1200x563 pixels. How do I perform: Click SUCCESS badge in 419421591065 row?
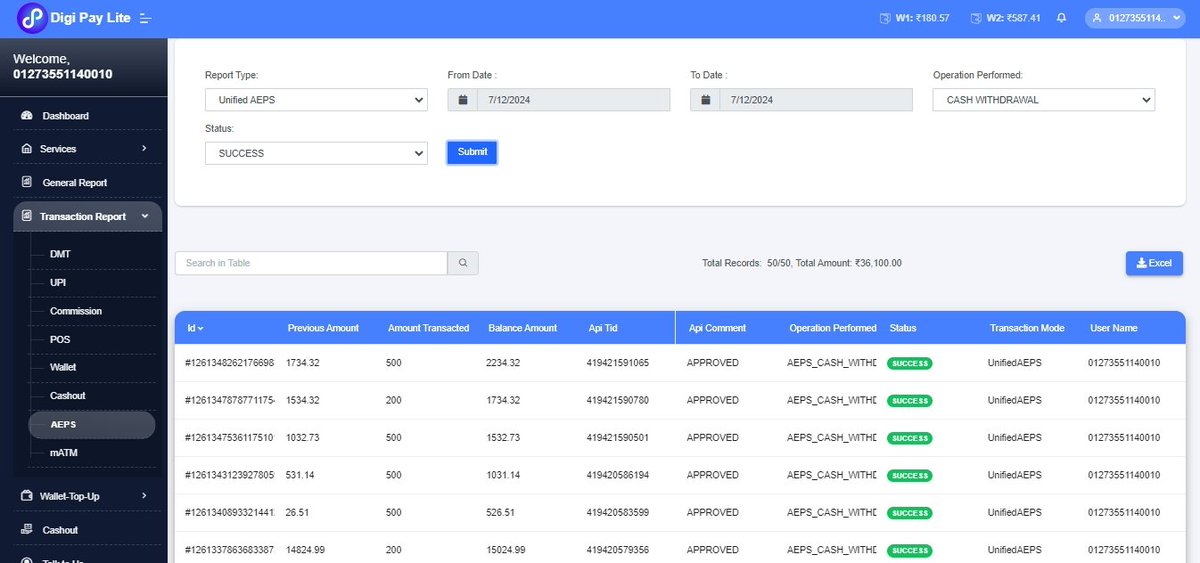(910, 363)
